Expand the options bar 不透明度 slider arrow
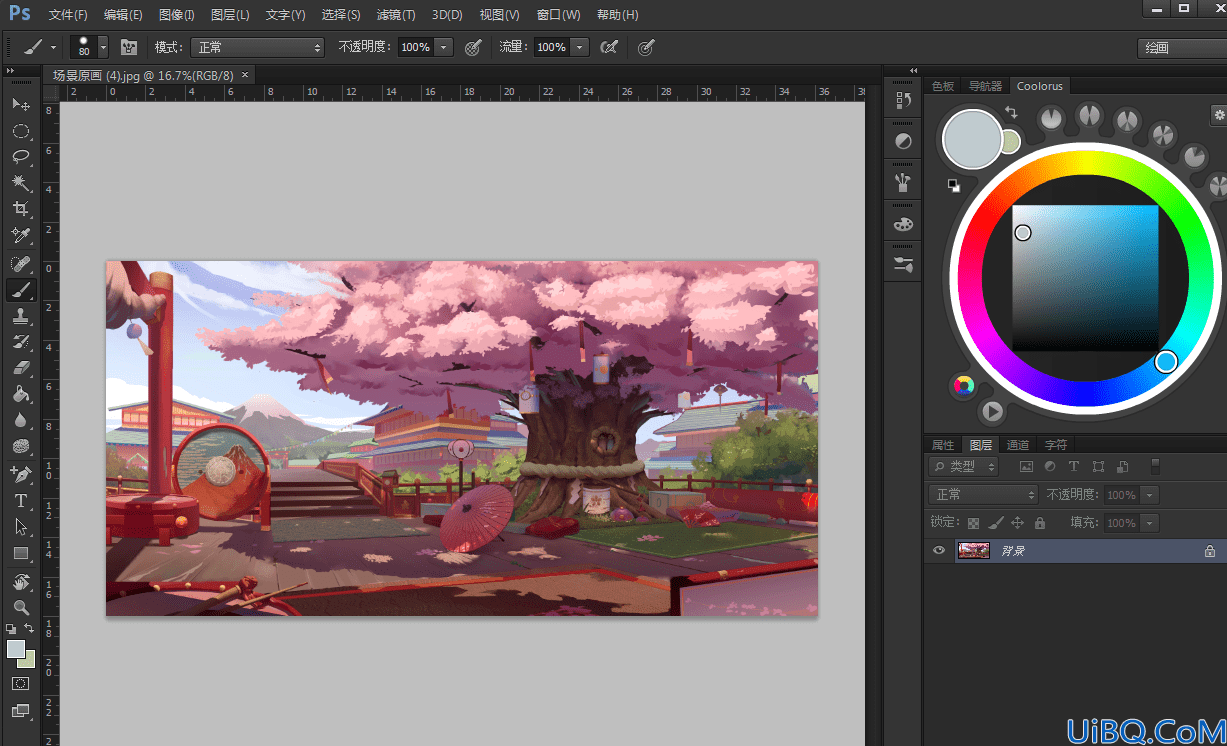Viewport: 1227px width, 746px height. point(444,47)
